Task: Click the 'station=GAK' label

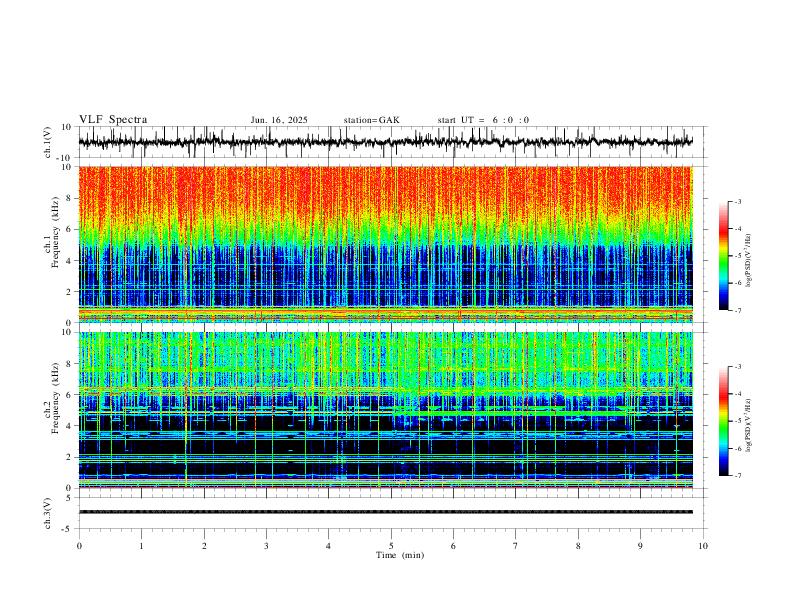Action: [372, 120]
